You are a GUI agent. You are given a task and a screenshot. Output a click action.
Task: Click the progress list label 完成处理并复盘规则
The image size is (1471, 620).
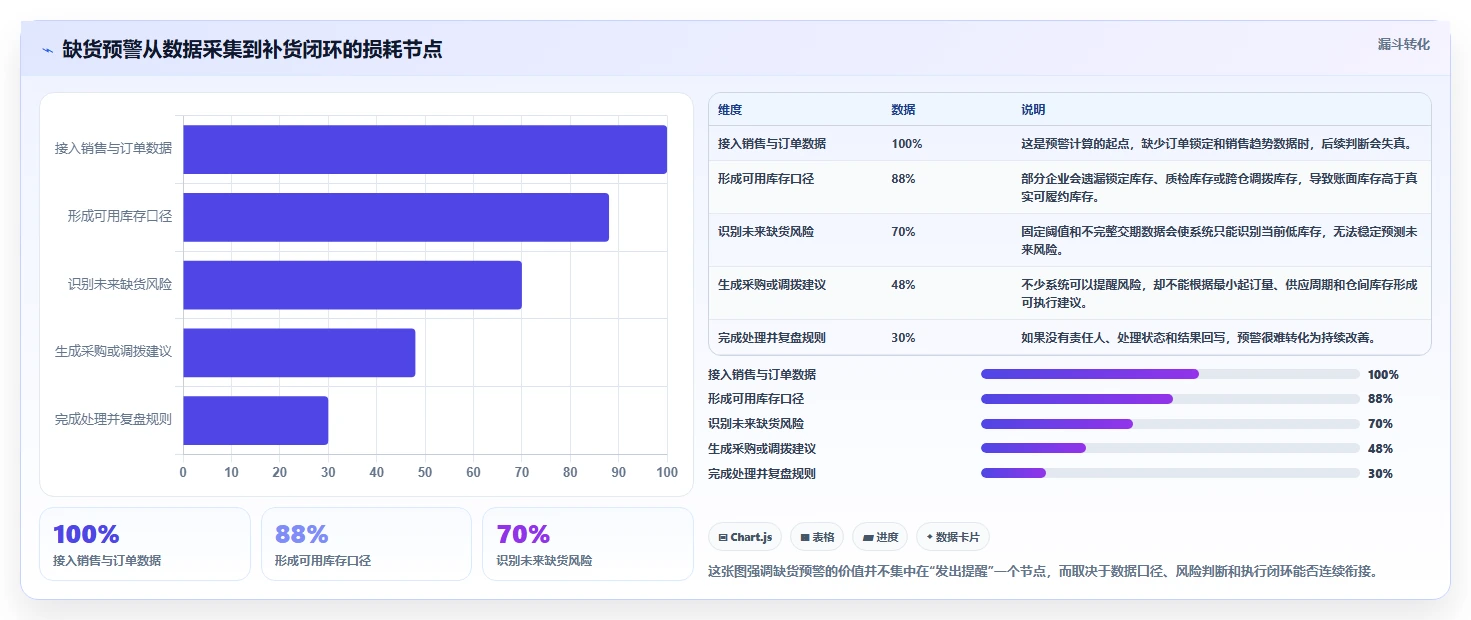[x=762, y=474]
